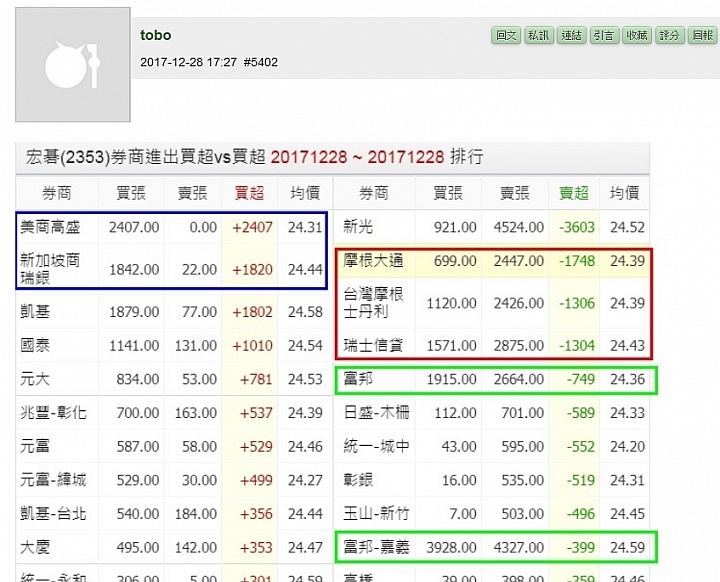The image size is (720, 582).
Task: Click the 連結 link button
Action: (571, 35)
